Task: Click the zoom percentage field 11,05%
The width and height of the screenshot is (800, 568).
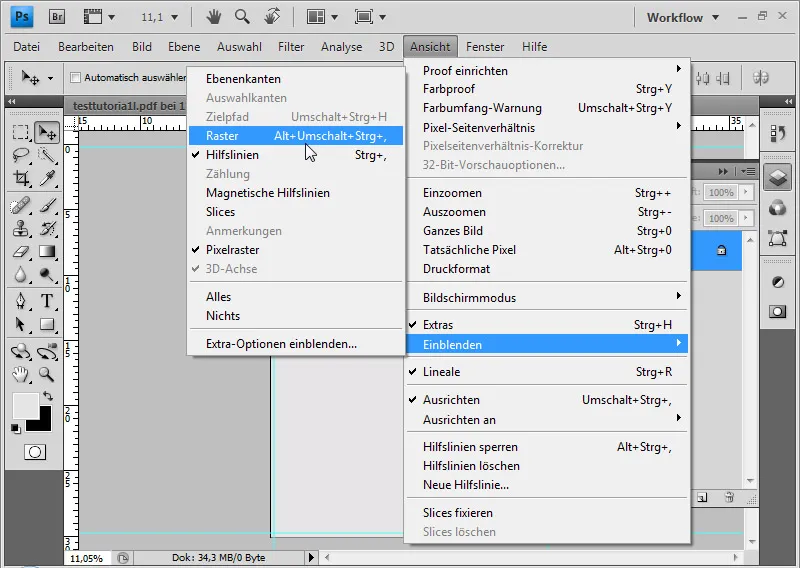Action: tap(86, 558)
